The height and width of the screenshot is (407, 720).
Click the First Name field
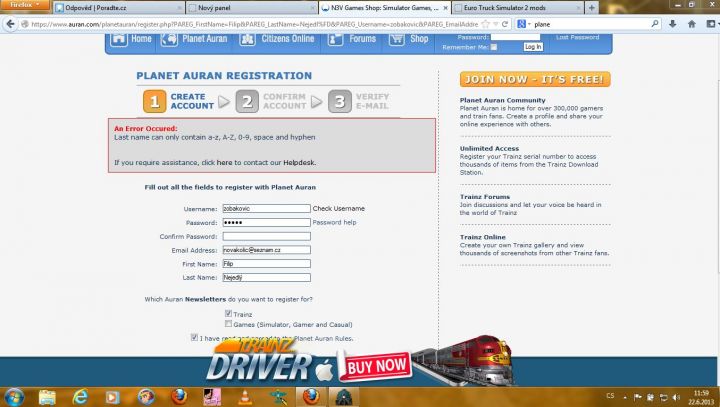(266, 264)
